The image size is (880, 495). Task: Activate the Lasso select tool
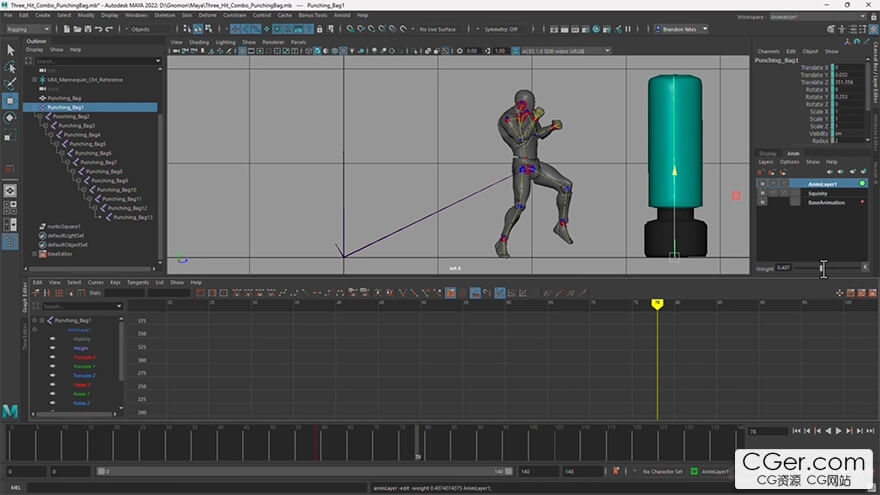click(11, 66)
